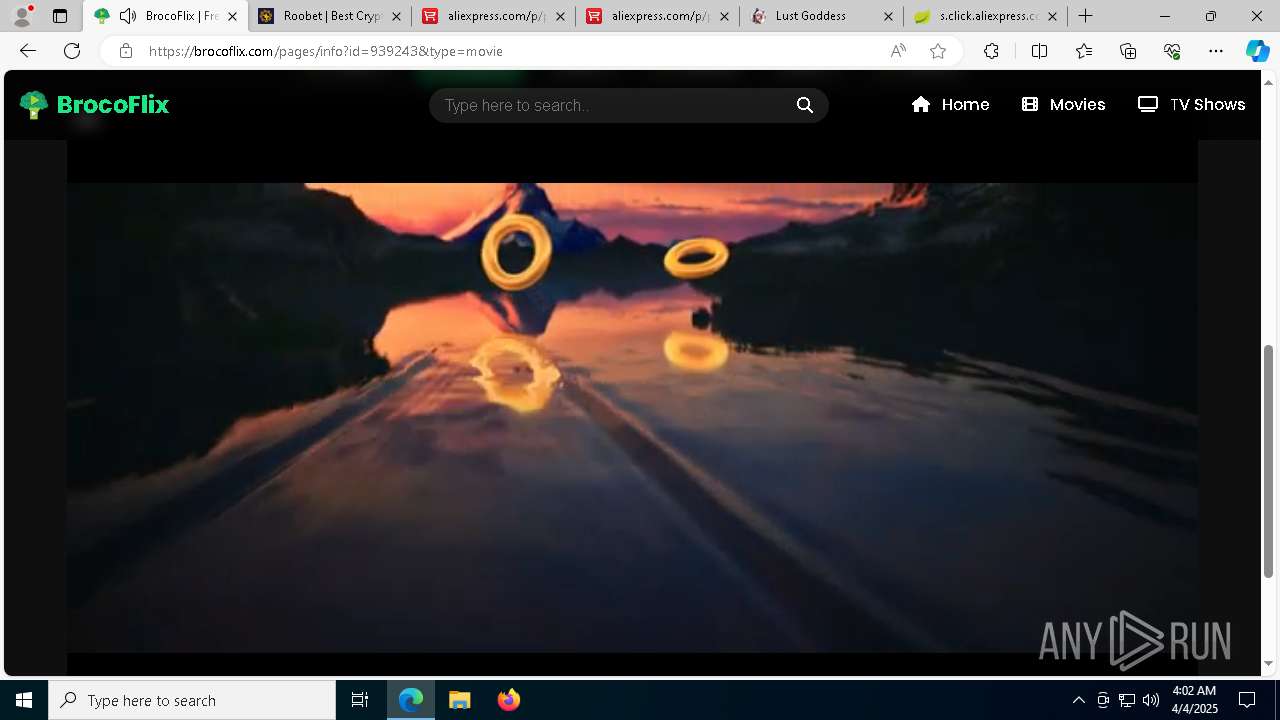Screen dimensions: 1280x720
Task: Switch to the BrocoFlix tab
Action: click(165, 16)
